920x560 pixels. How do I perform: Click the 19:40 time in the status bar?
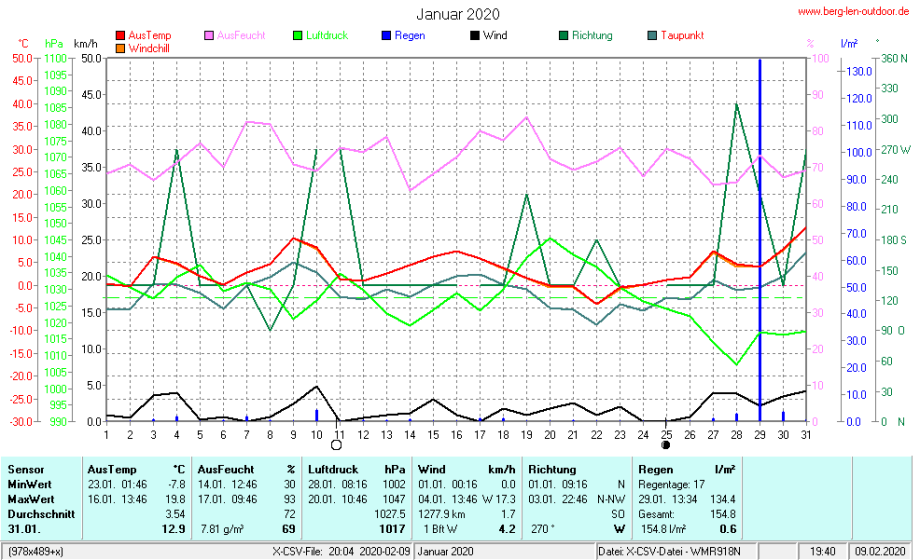(823, 551)
